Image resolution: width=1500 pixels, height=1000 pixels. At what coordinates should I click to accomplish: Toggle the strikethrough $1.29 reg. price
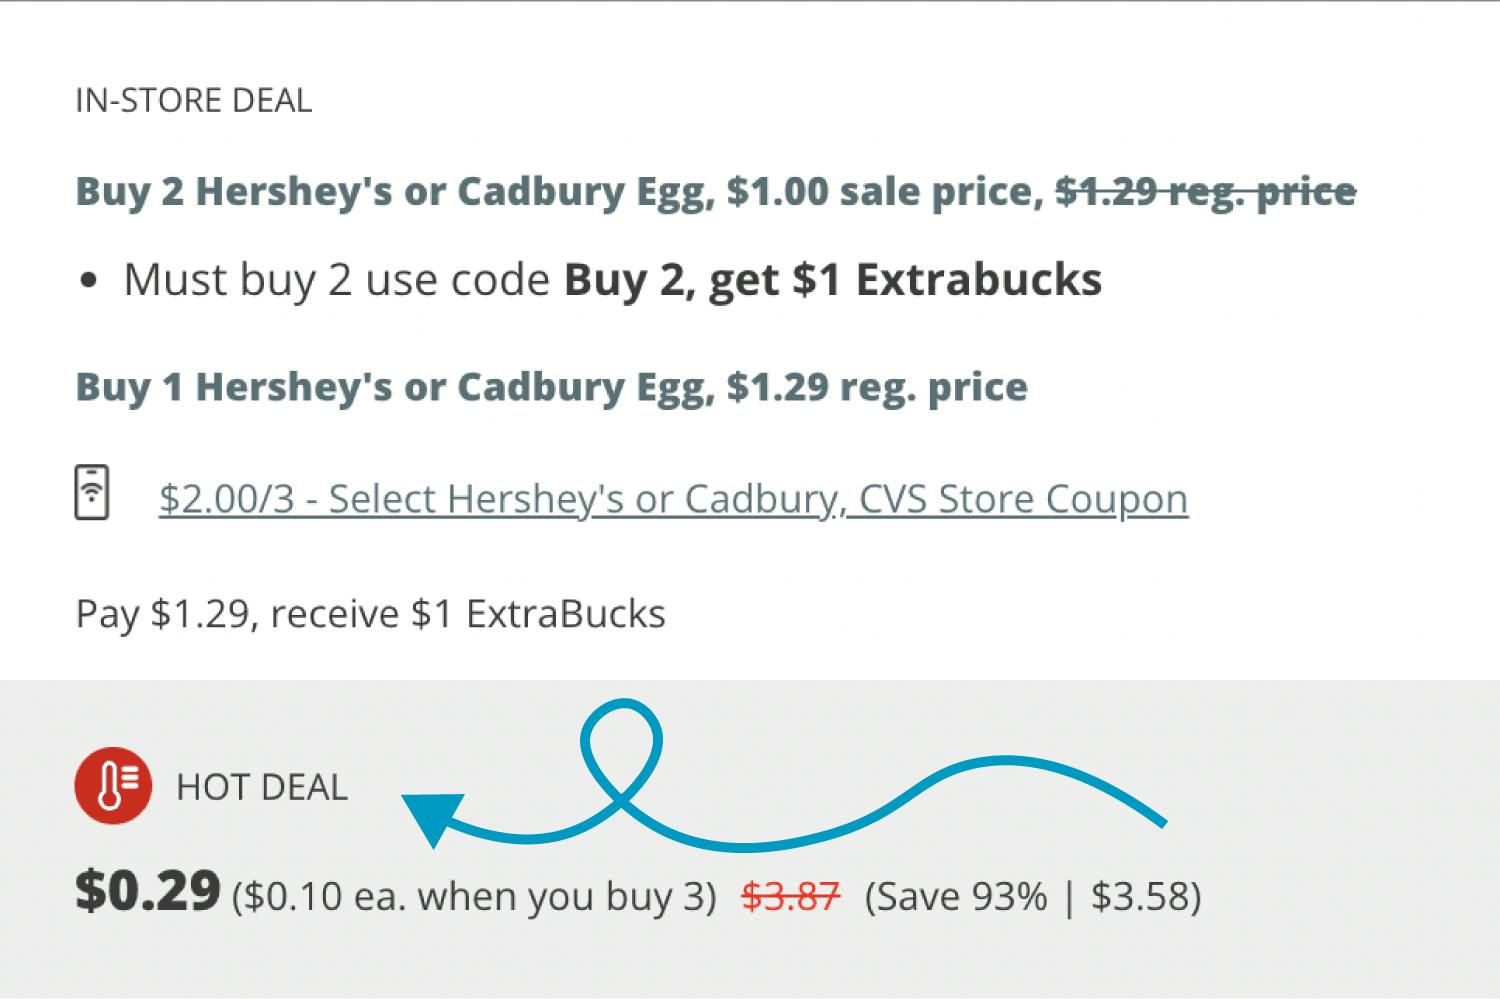click(1205, 191)
